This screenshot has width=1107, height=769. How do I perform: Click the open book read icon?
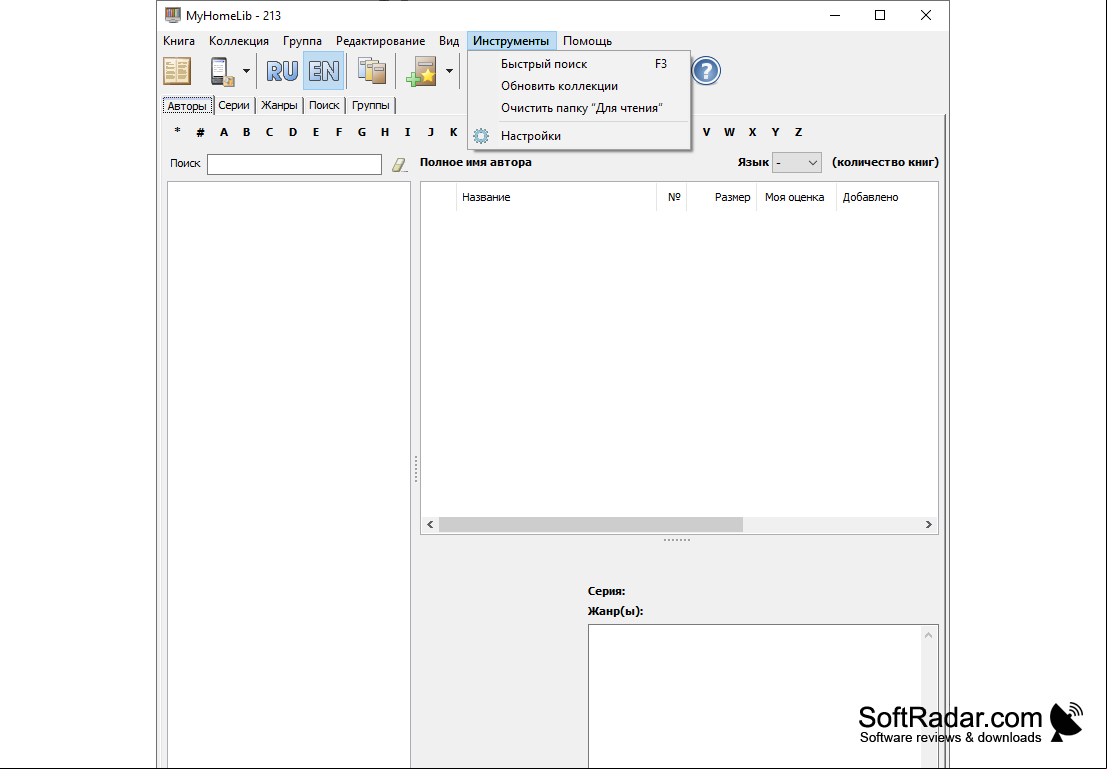177,71
